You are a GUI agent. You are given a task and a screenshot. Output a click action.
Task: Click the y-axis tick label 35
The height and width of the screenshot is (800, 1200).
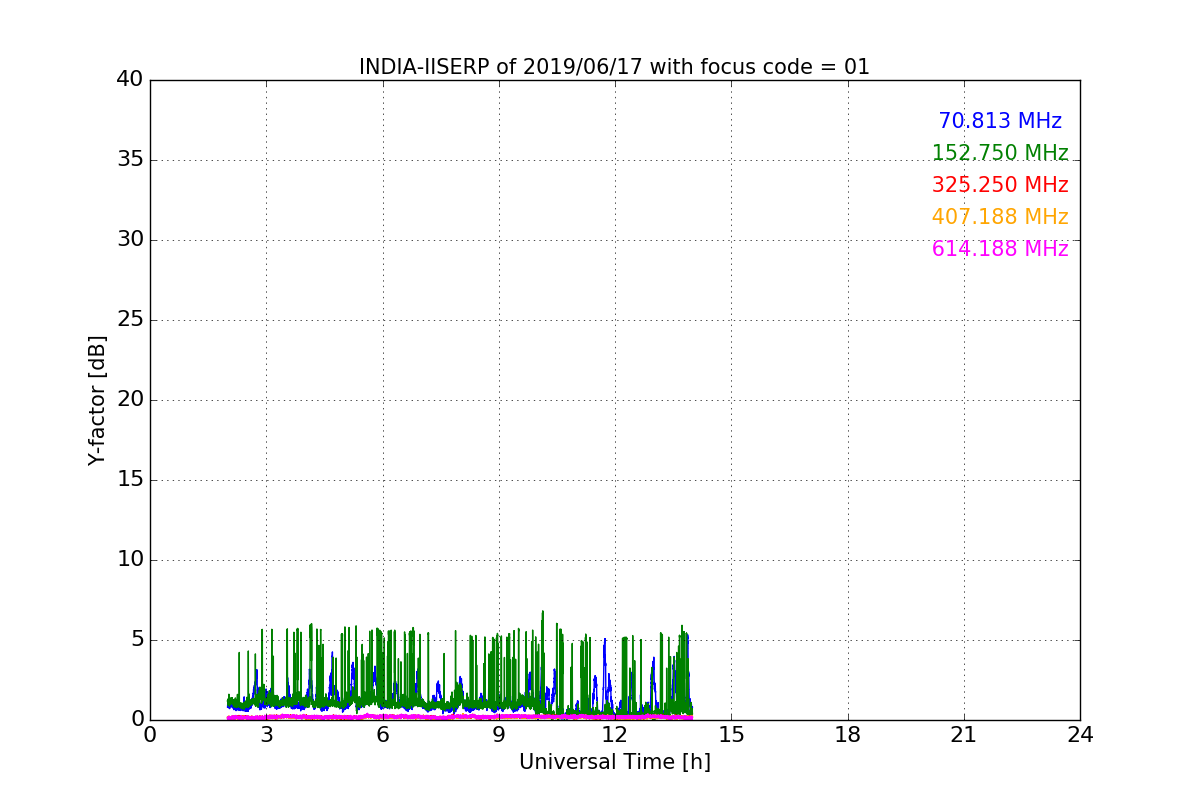[x=130, y=160]
